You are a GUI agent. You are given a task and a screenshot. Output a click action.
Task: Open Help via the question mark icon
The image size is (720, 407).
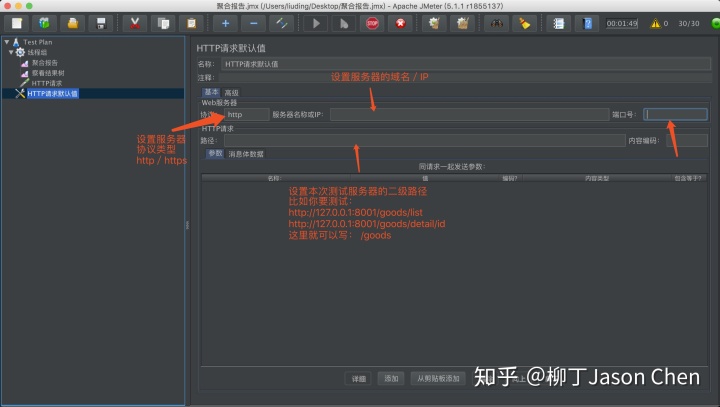click(x=587, y=23)
